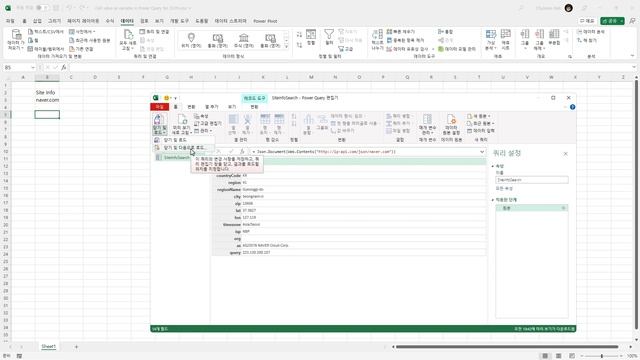Select the SiteInfoSearch query in Queries pane
Screen dimensions: 640x360
pyautogui.click(x=177, y=158)
